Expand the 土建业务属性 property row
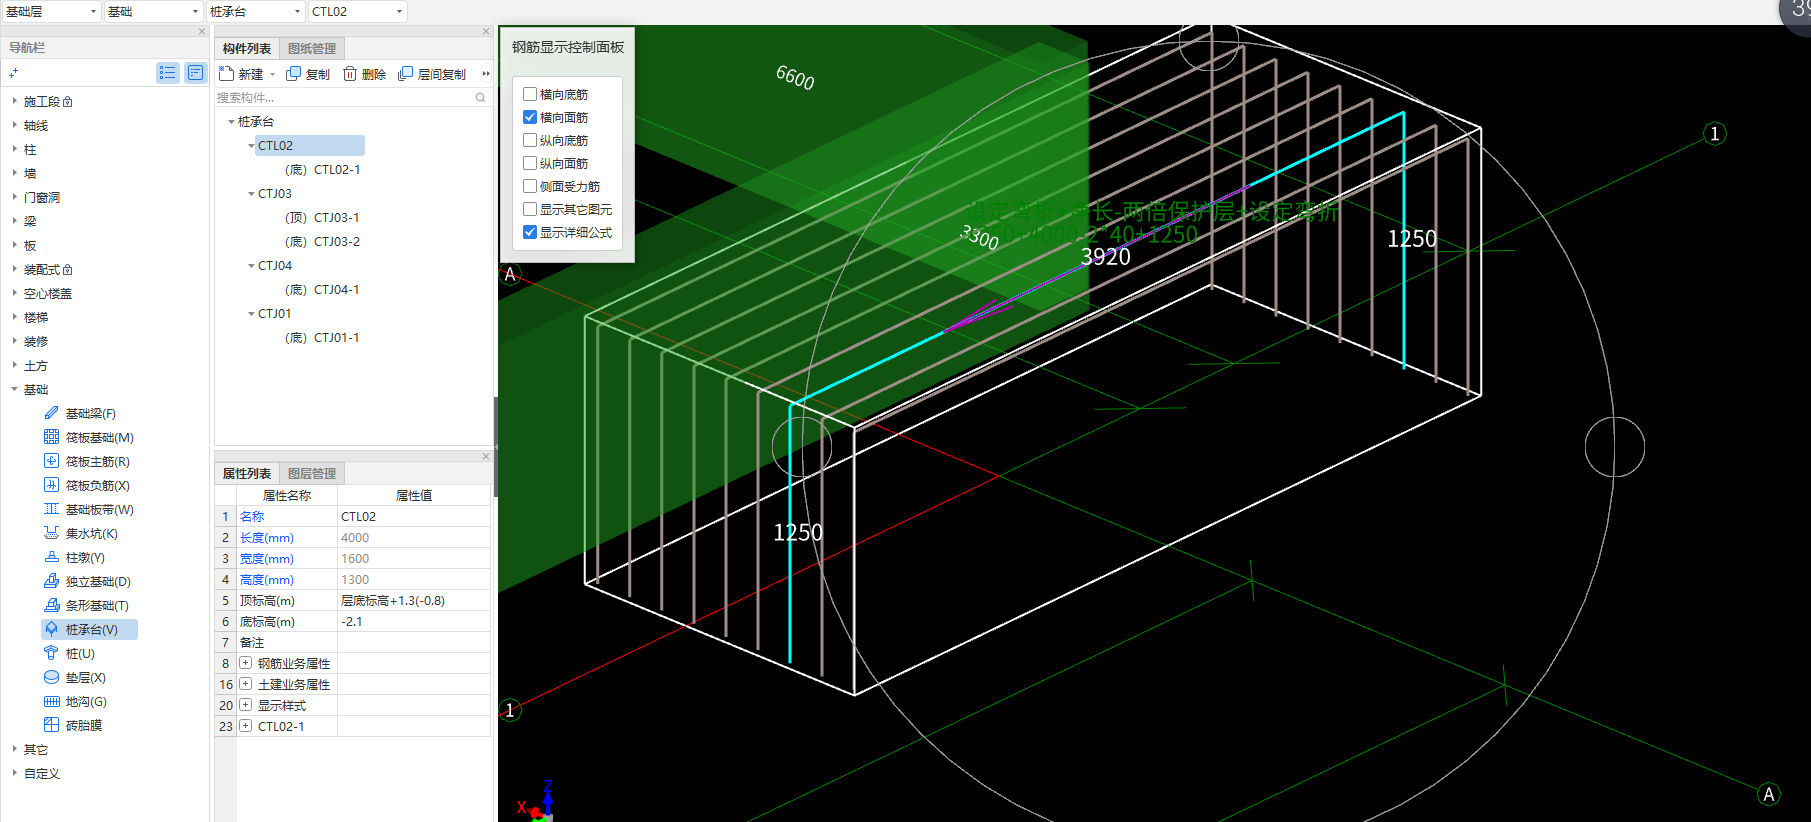 (245, 684)
